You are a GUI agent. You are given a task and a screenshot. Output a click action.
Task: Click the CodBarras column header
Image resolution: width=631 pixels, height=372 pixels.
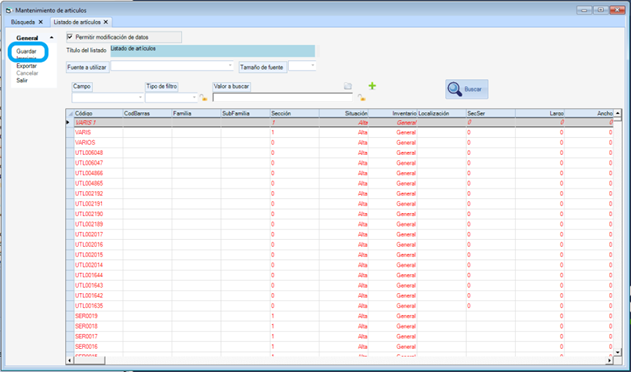147,114
